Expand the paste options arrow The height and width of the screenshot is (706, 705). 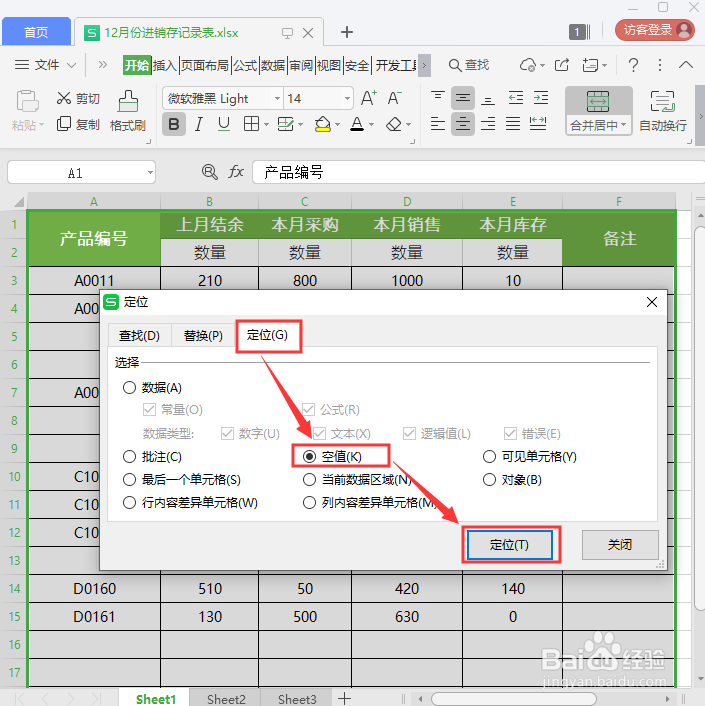[x=41, y=124]
